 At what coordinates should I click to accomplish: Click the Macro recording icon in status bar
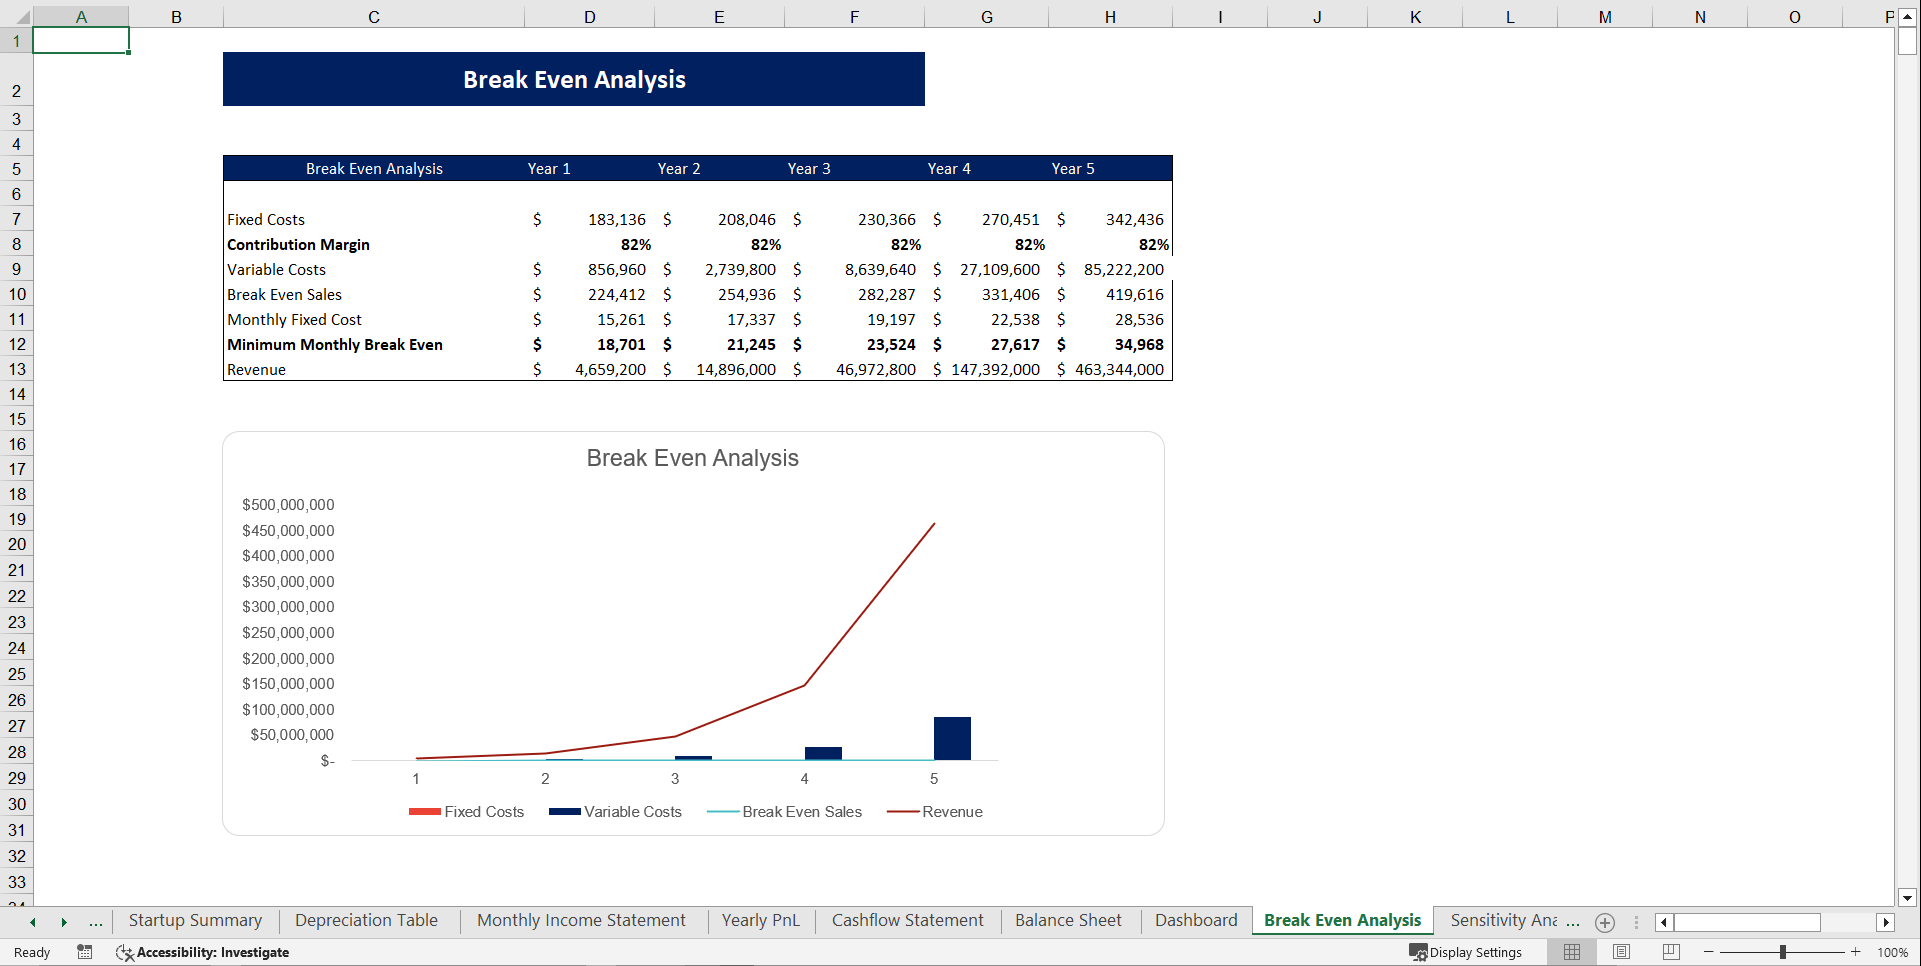[85, 952]
